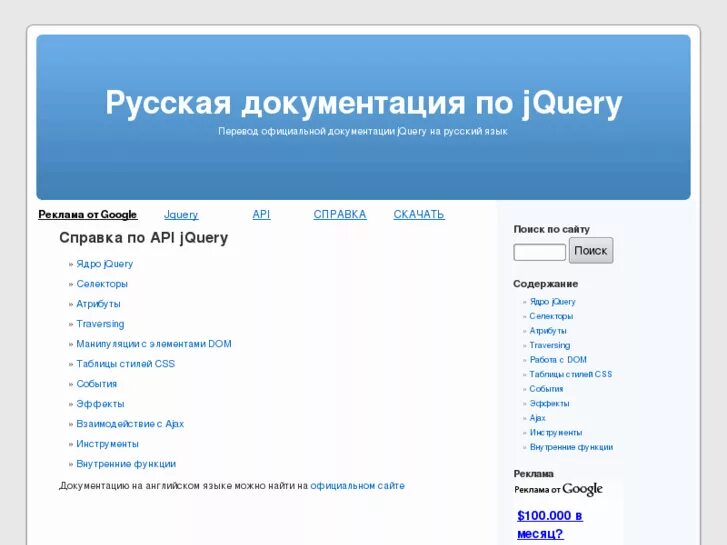Open the API ad link

click(261, 214)
